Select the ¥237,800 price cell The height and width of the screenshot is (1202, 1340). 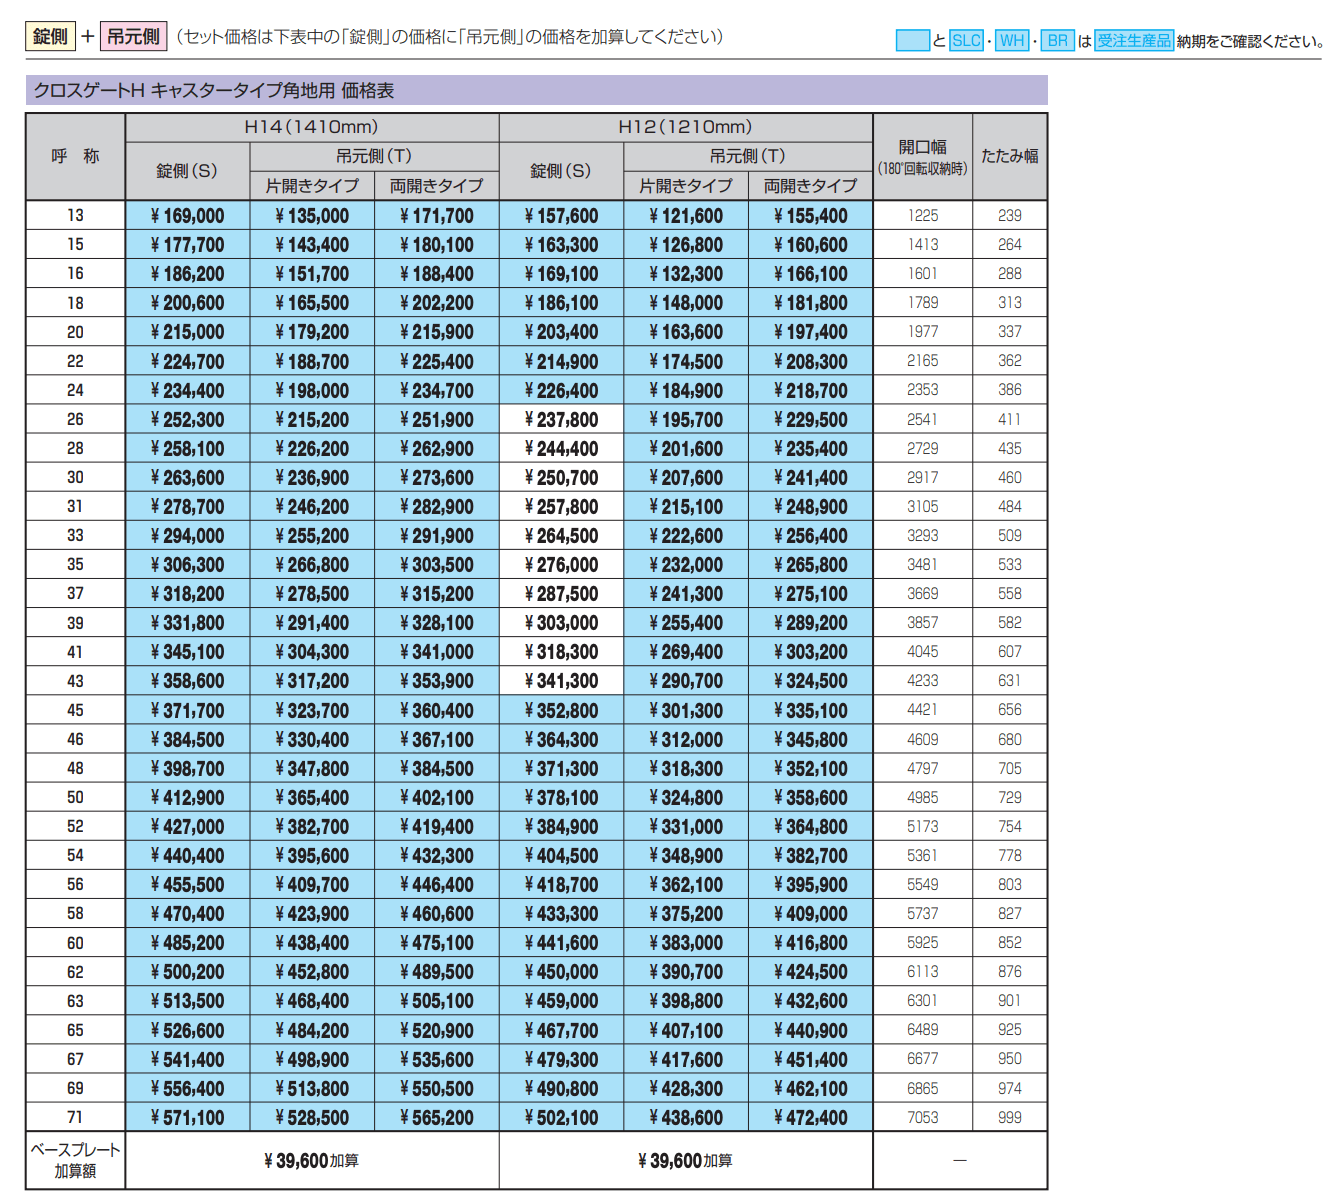(561, 420)
